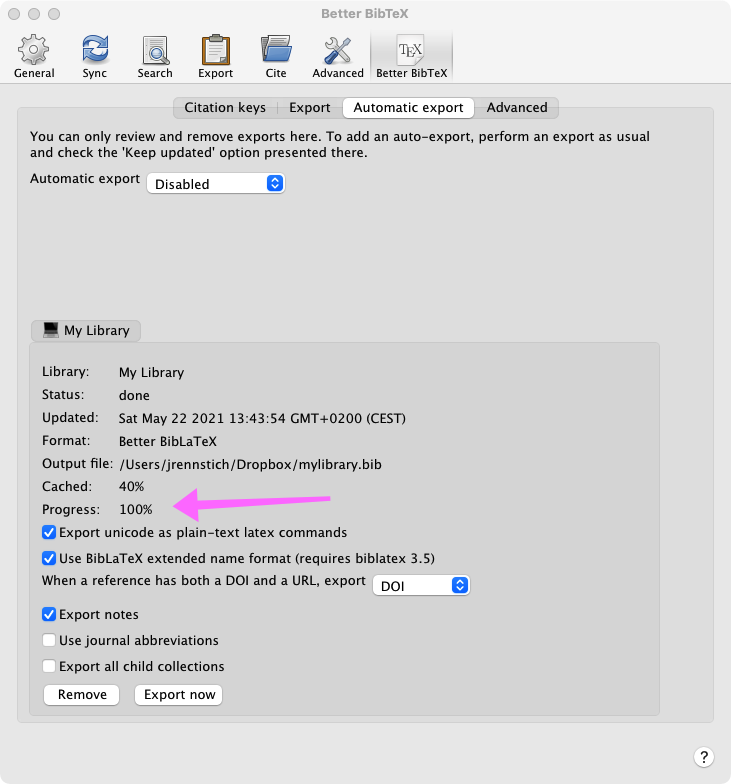Select the Automatic export tab
The image size is (731, 784).
pos(408,108)
